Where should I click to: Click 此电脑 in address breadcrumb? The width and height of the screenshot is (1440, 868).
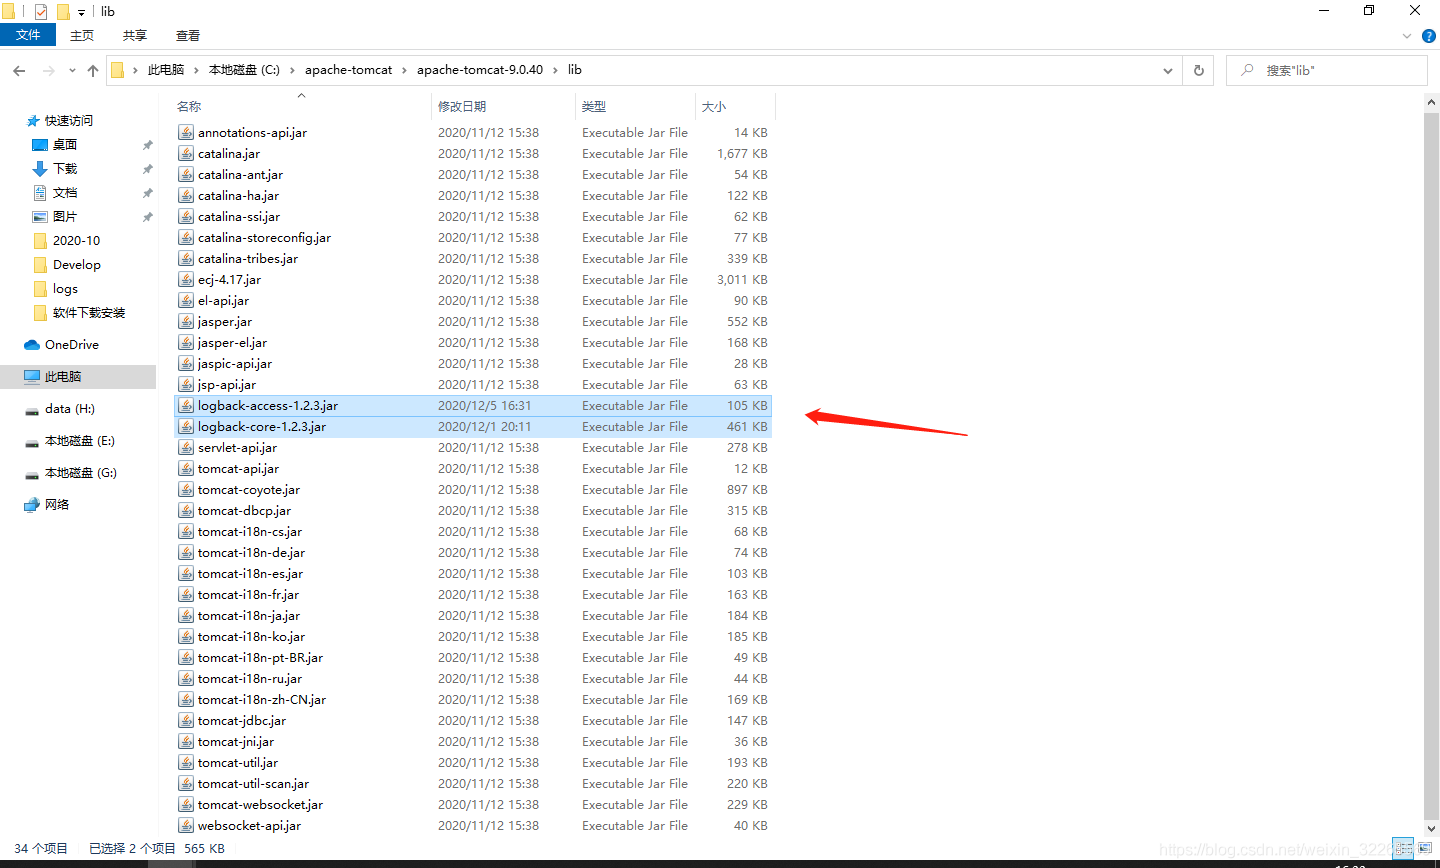click(166, 70)
